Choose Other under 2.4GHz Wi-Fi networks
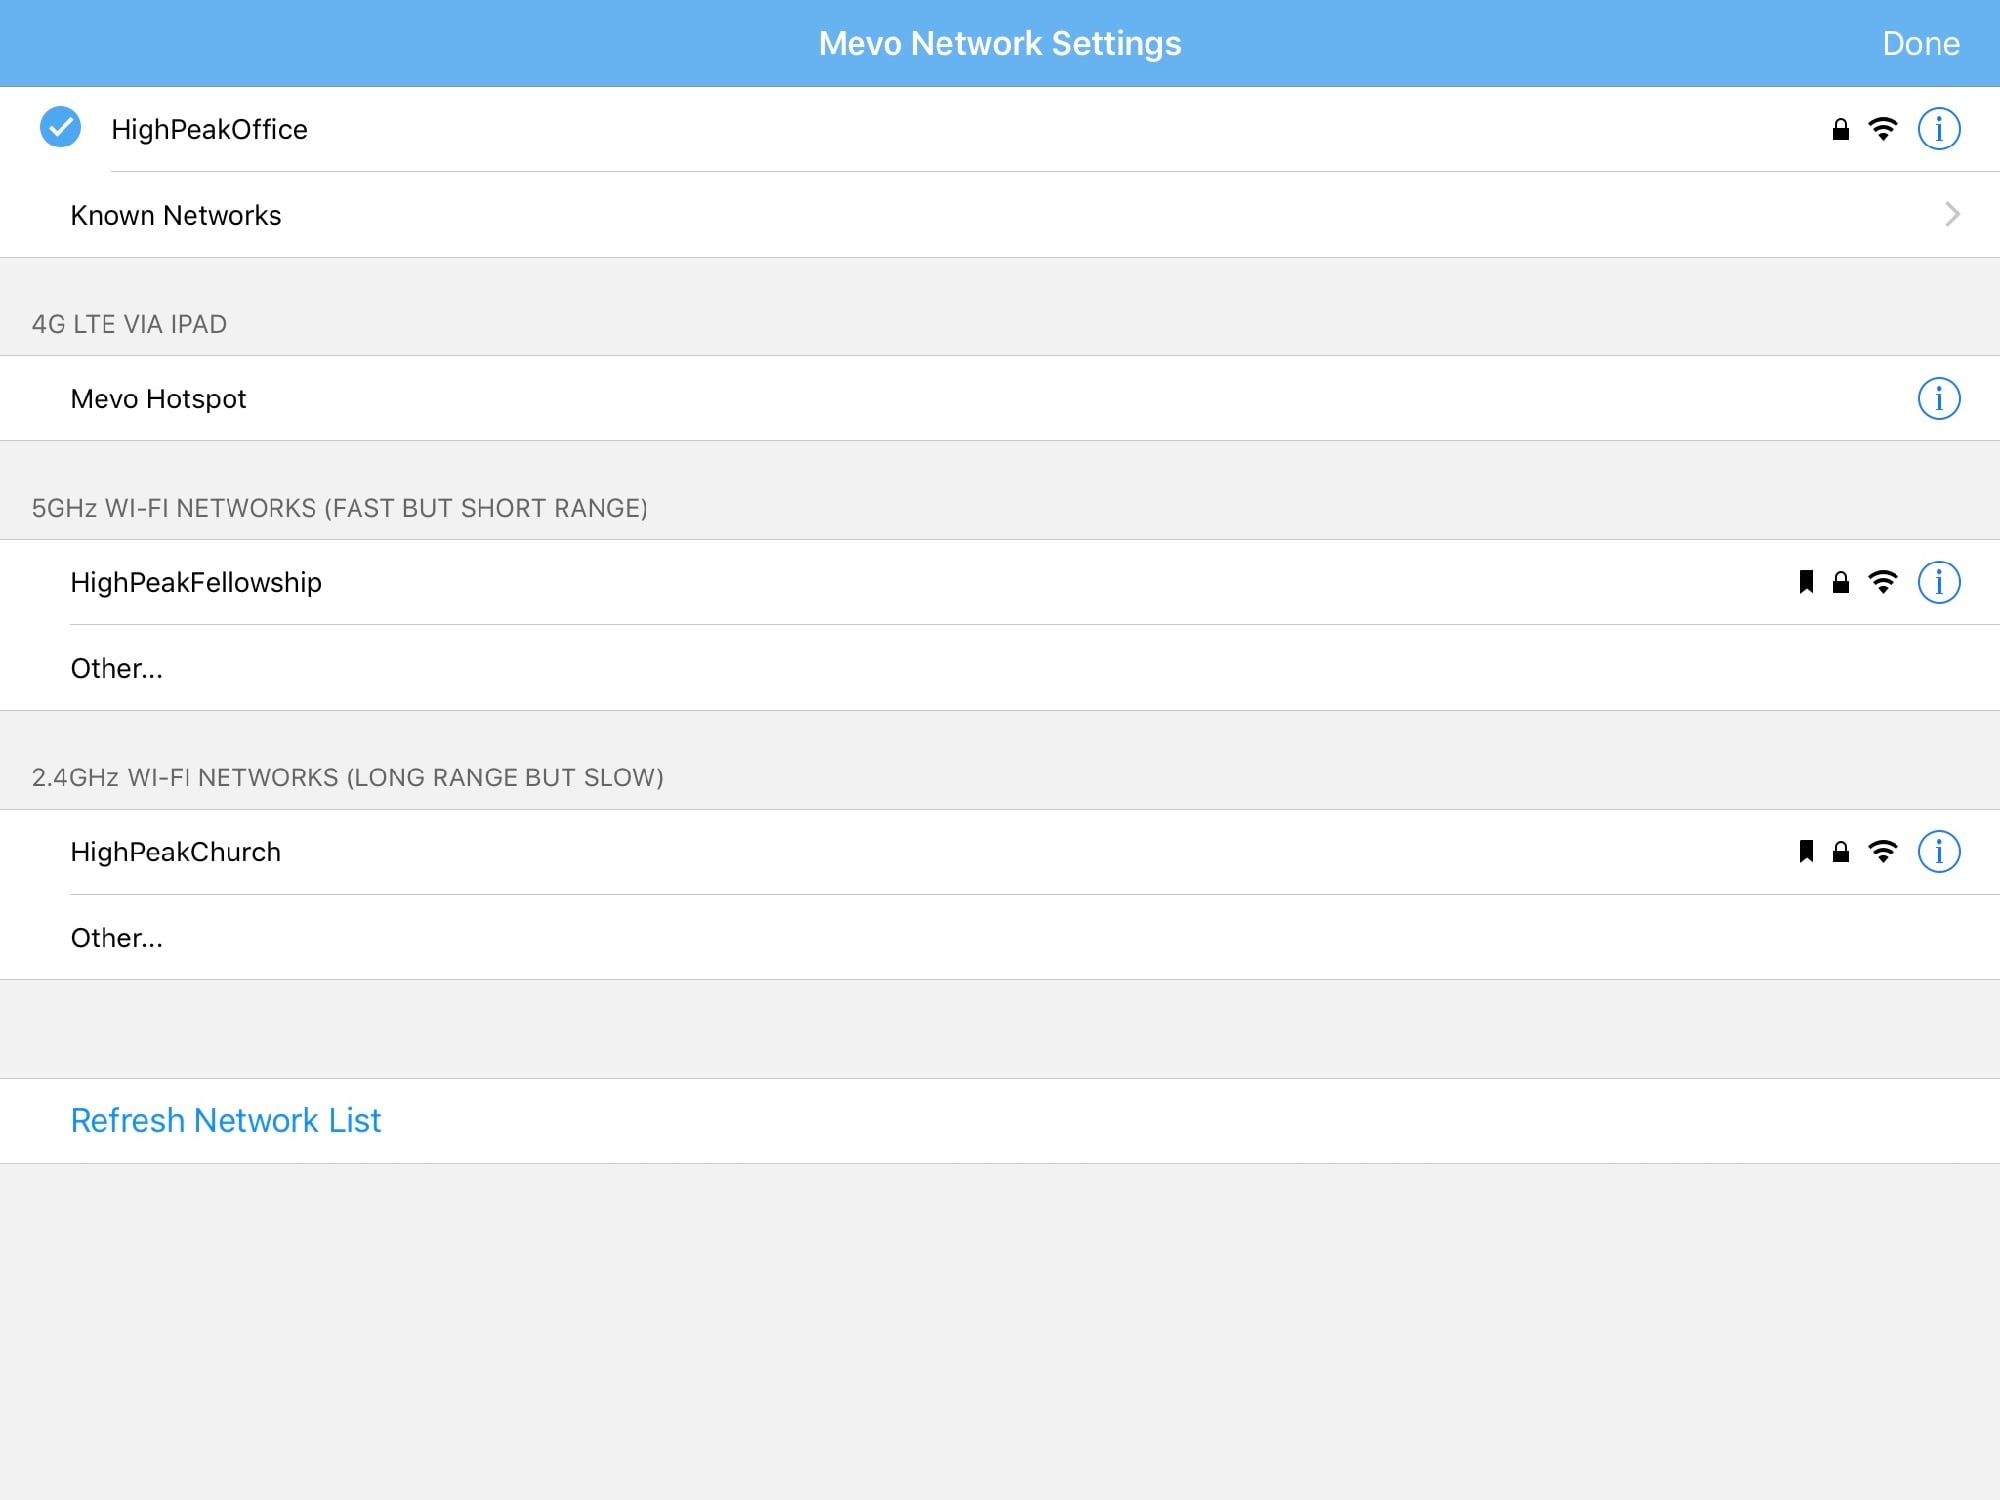This screenshot has height=1500, width=2000. pyautogui.click(x=1000, y=938)
